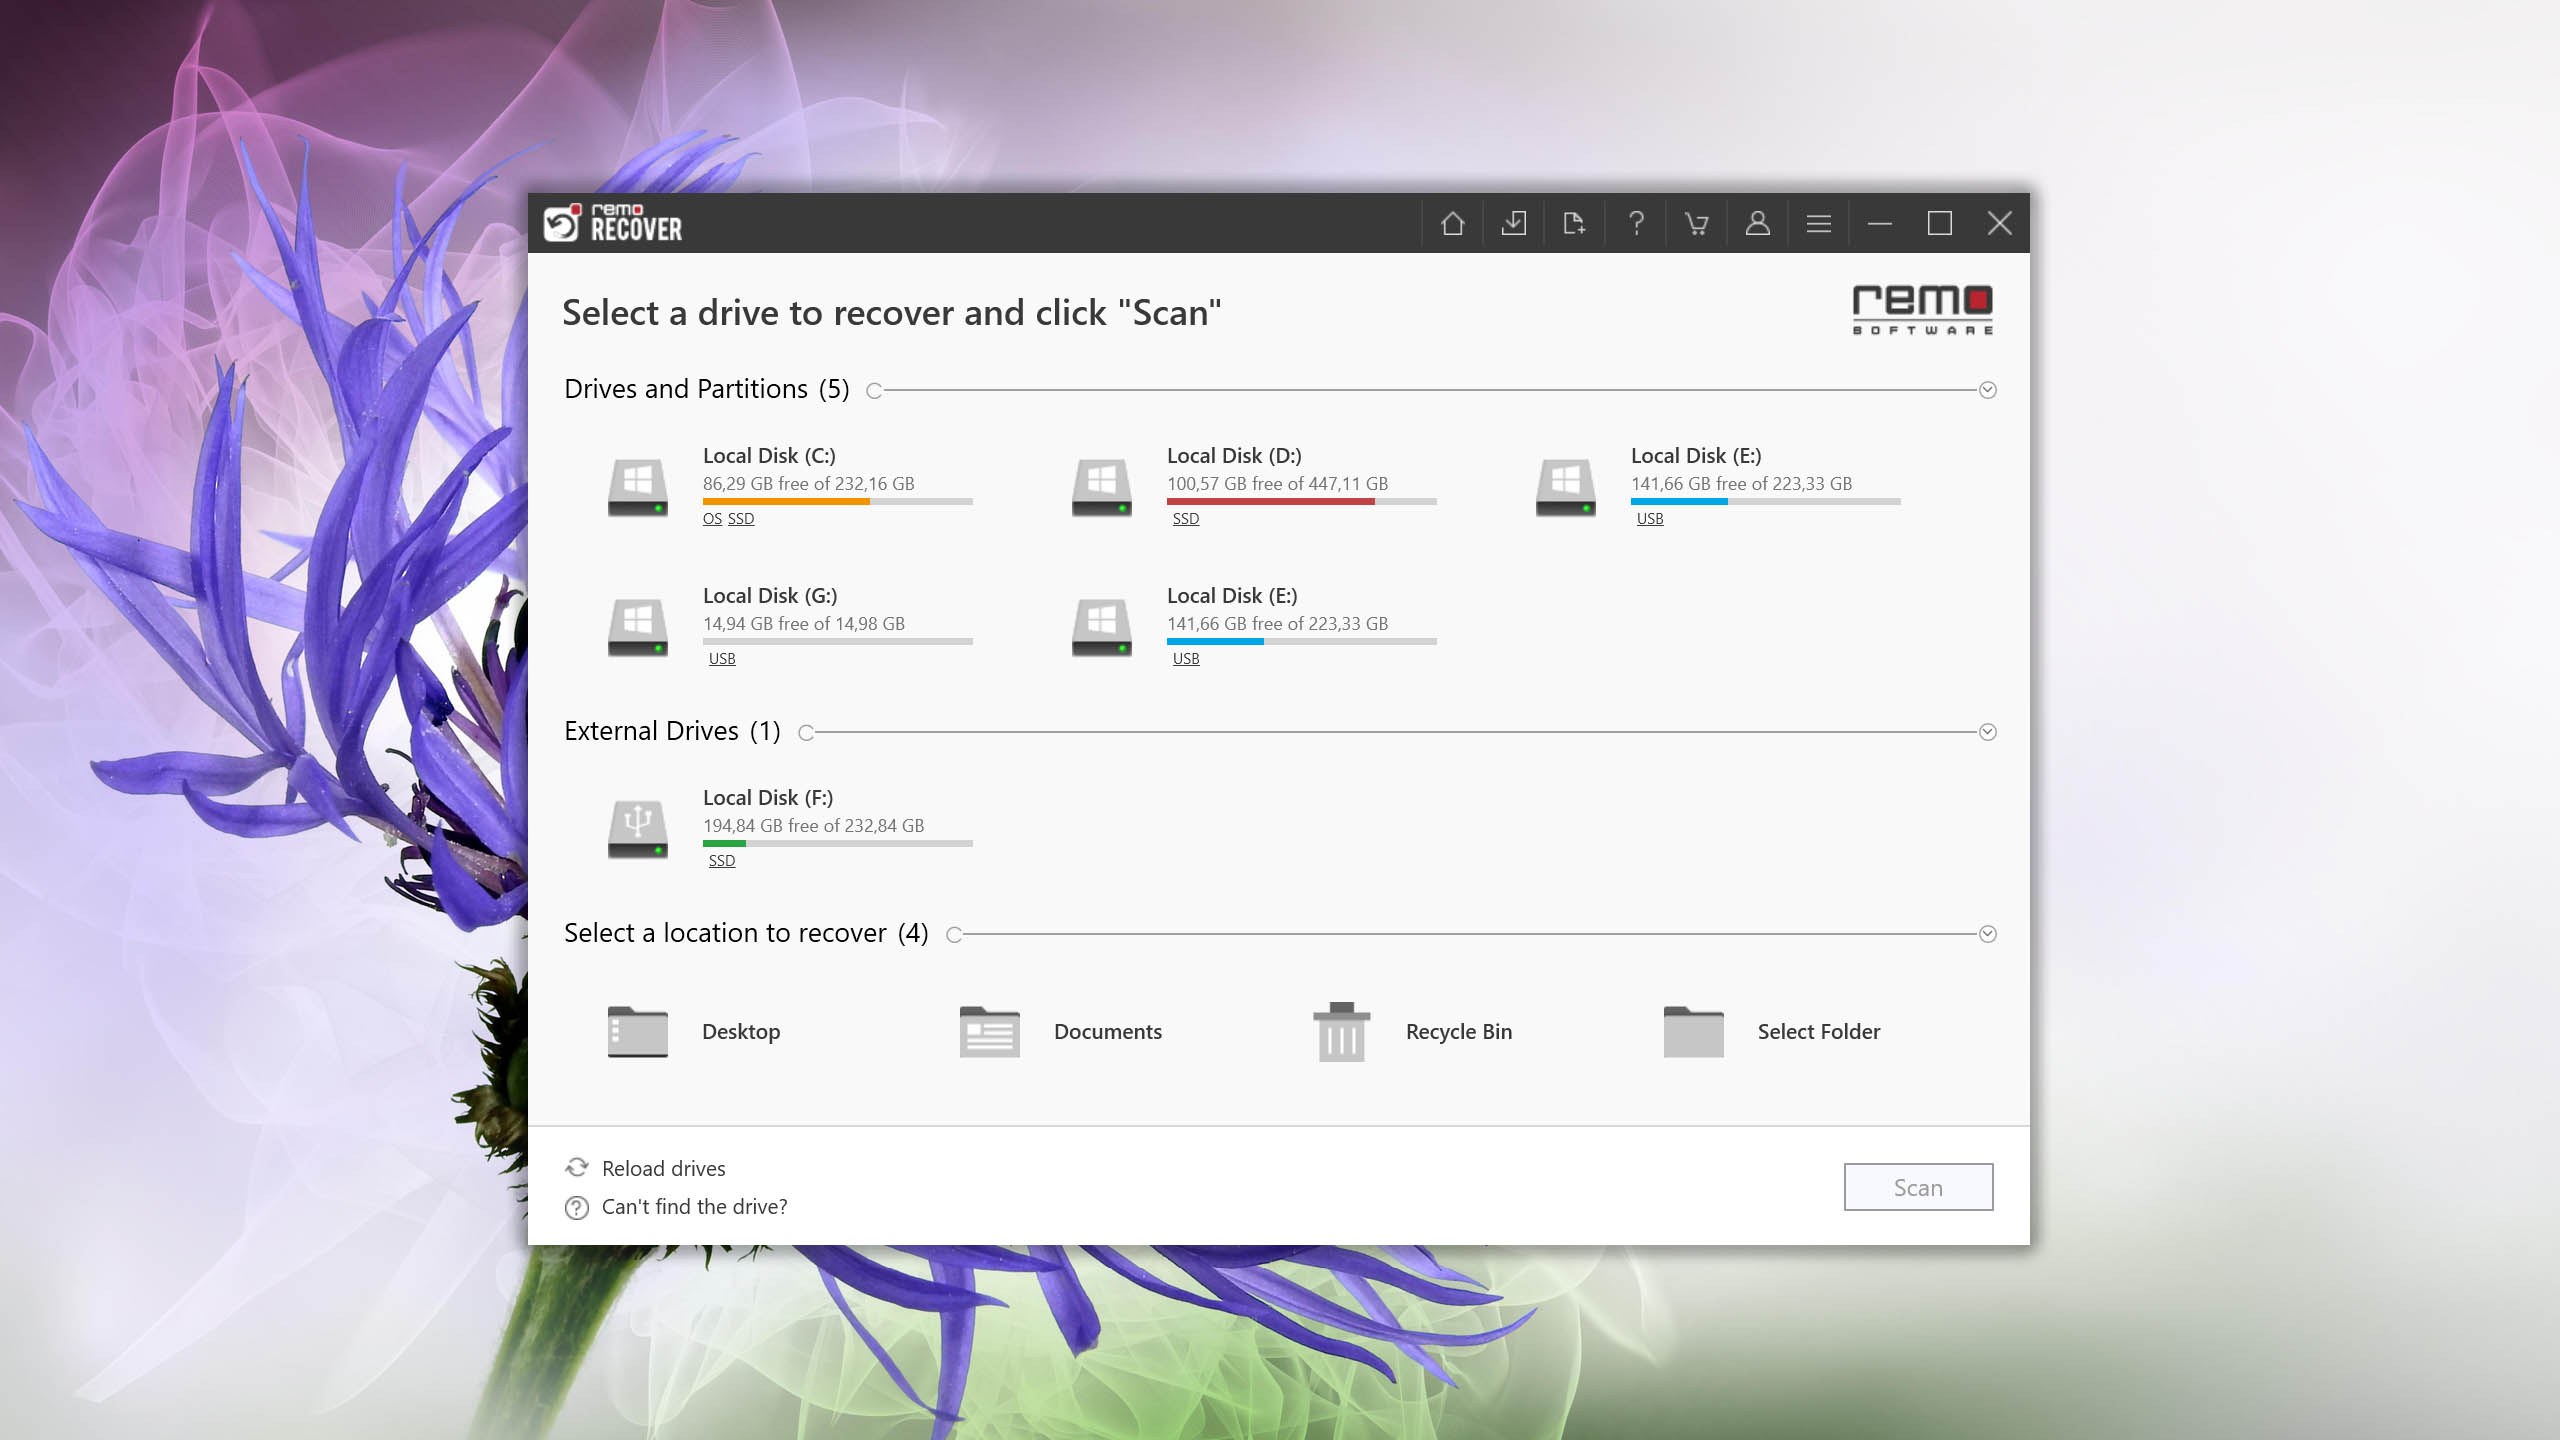Refresh the Select a location section spinner

pyautogui.click(x=954, y=935)
